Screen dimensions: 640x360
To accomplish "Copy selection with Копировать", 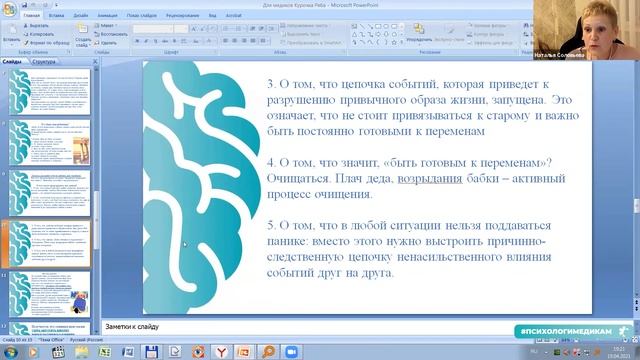I will (39, 34).
